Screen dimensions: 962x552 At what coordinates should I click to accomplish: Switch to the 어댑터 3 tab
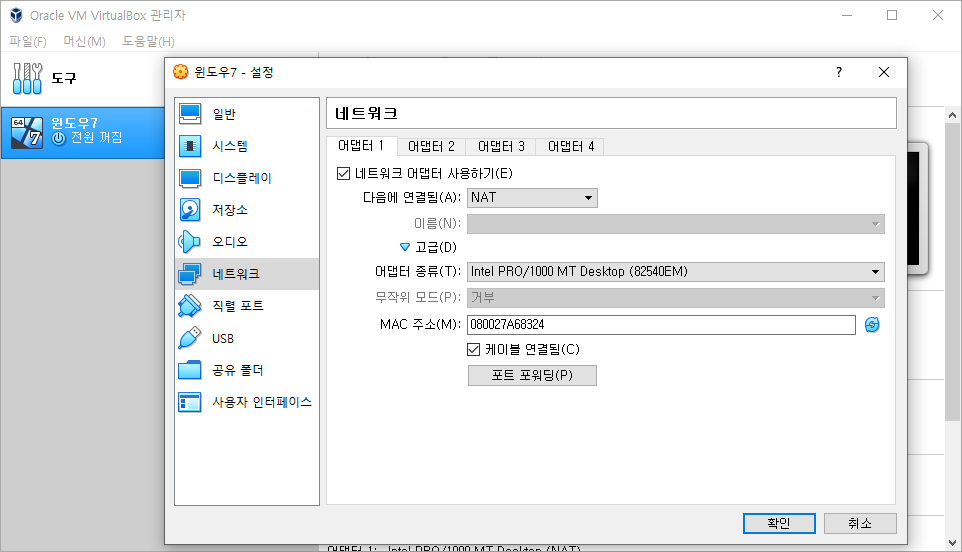pos(501,147)
